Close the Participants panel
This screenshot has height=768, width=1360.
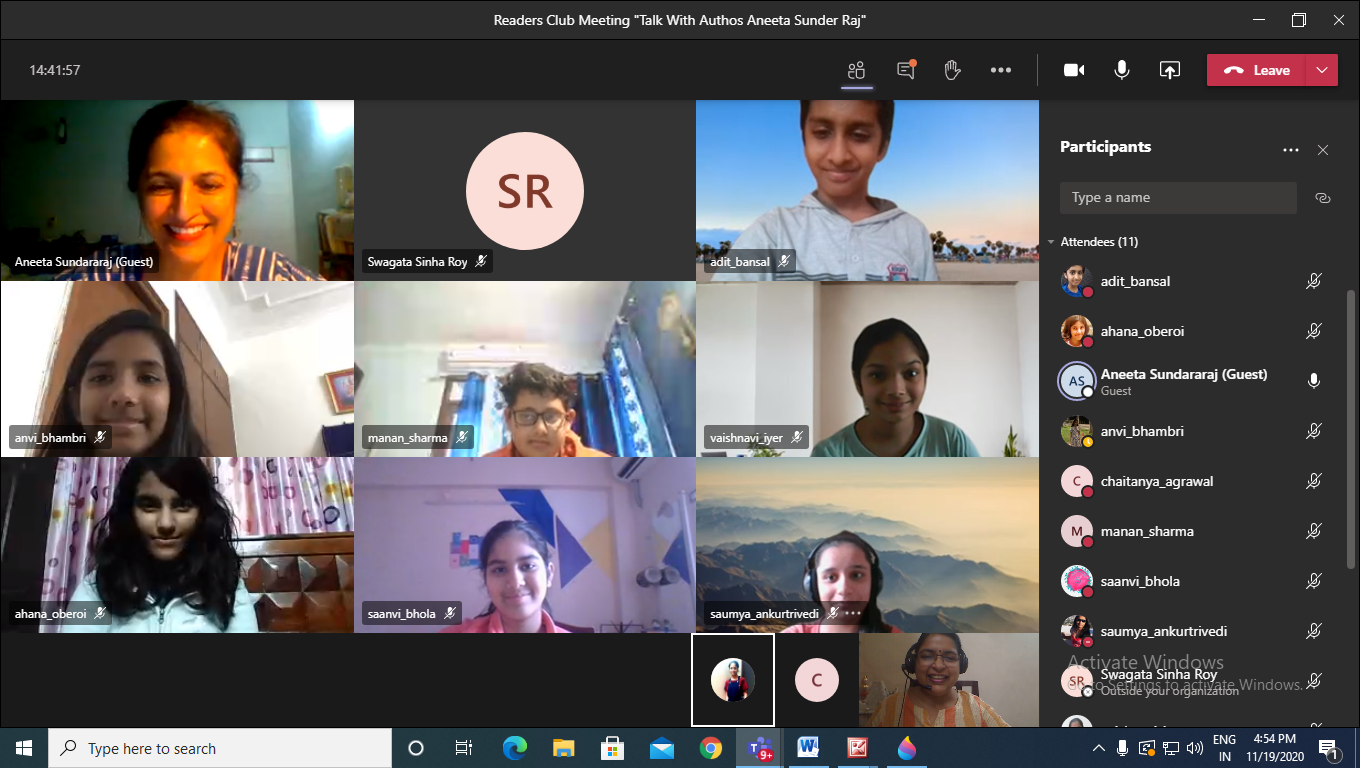pyautogui.click(x=1322, y=150)
